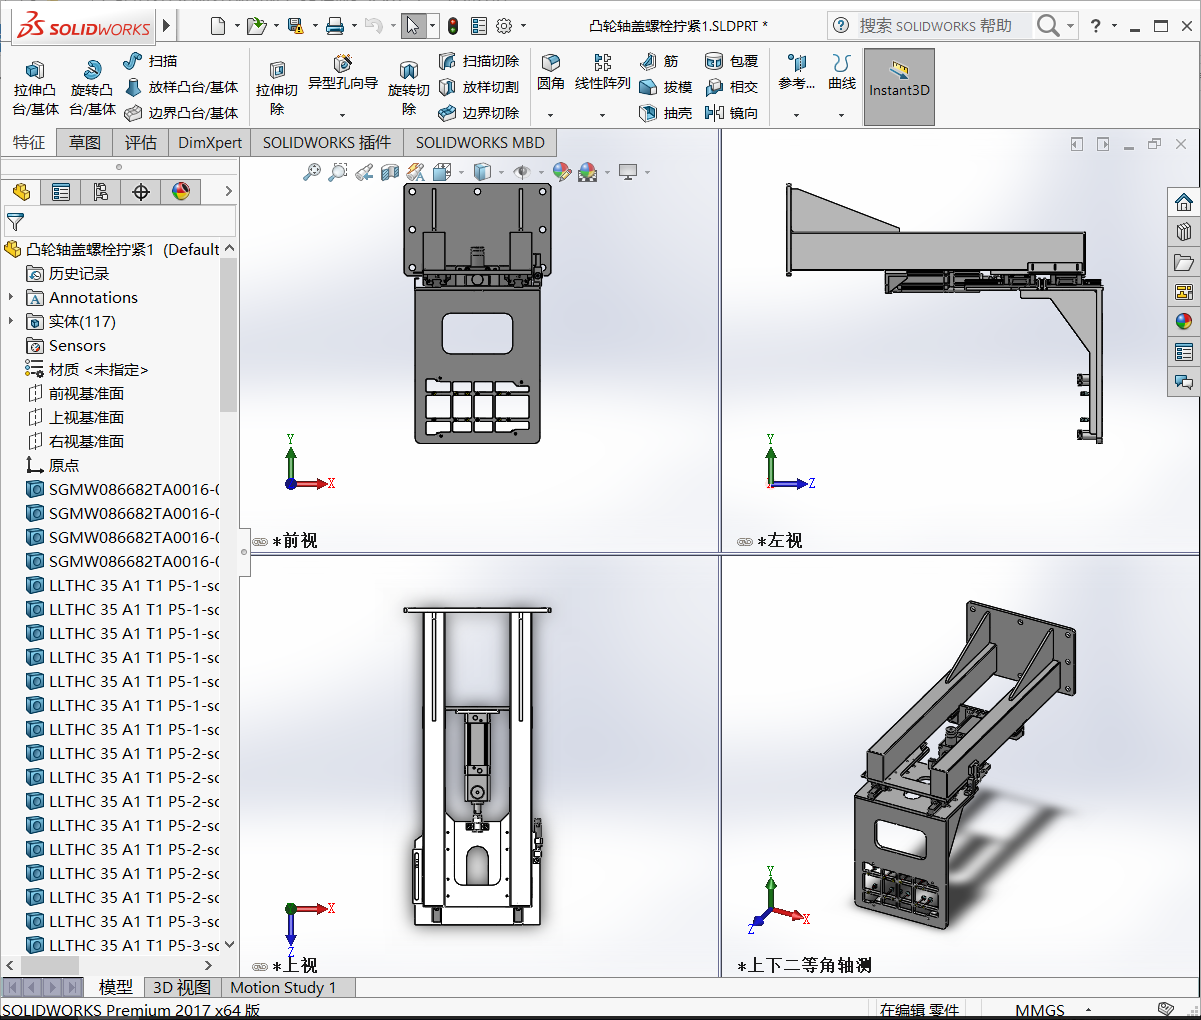Click the Edit Appearance color ball icon
Screen dimensions: 1201x1020
click(561, 172)
